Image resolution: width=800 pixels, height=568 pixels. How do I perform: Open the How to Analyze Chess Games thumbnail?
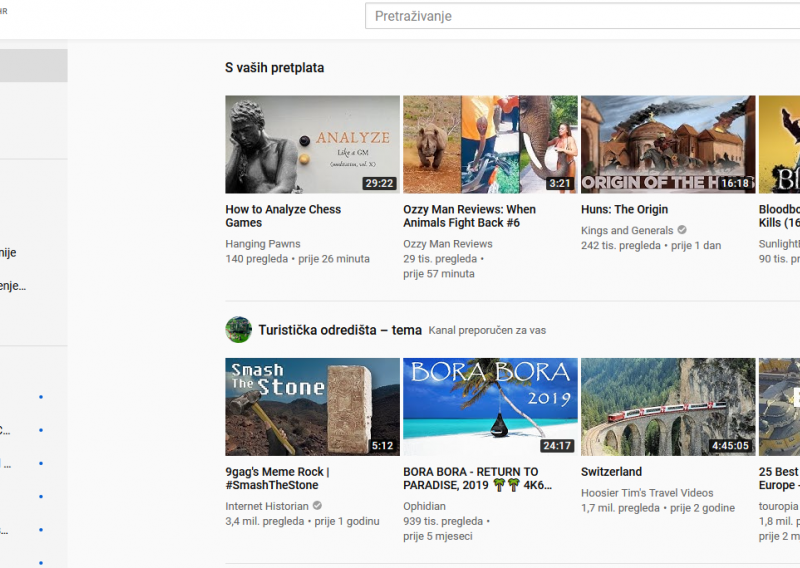point(312,144)
